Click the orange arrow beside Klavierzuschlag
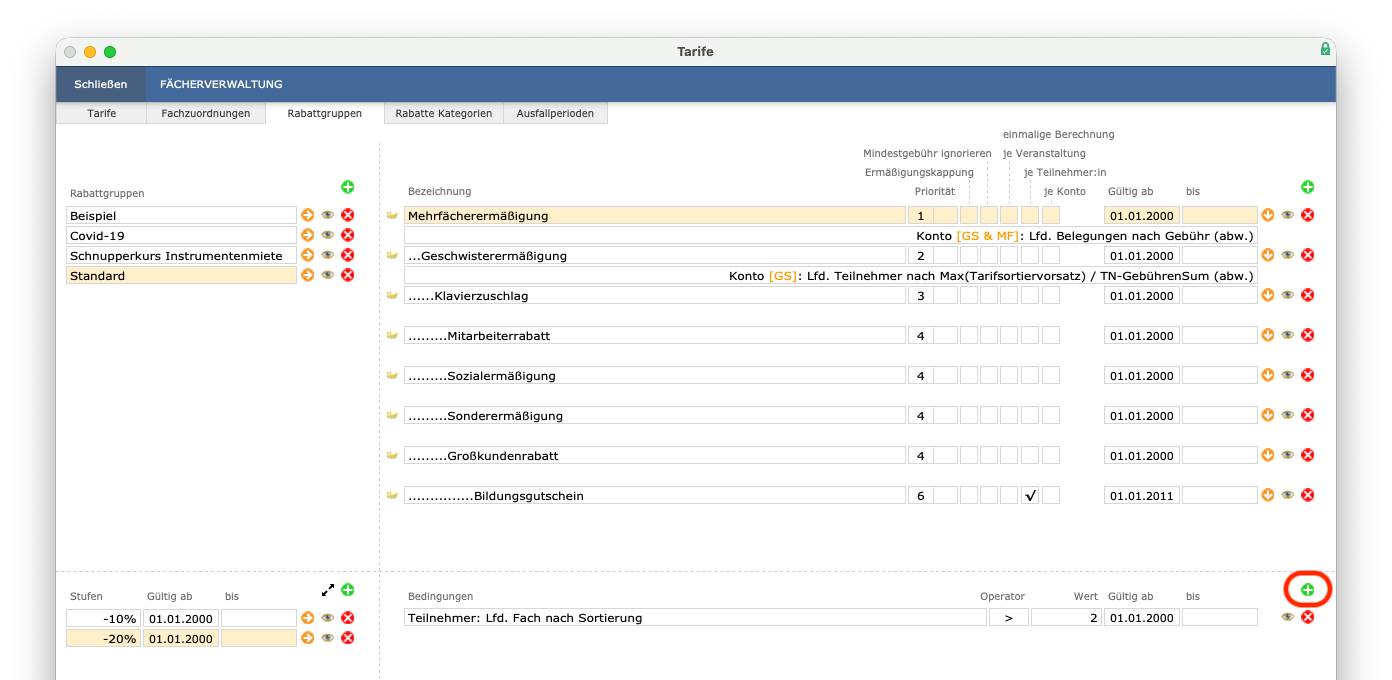 [x=1267, y=295]
